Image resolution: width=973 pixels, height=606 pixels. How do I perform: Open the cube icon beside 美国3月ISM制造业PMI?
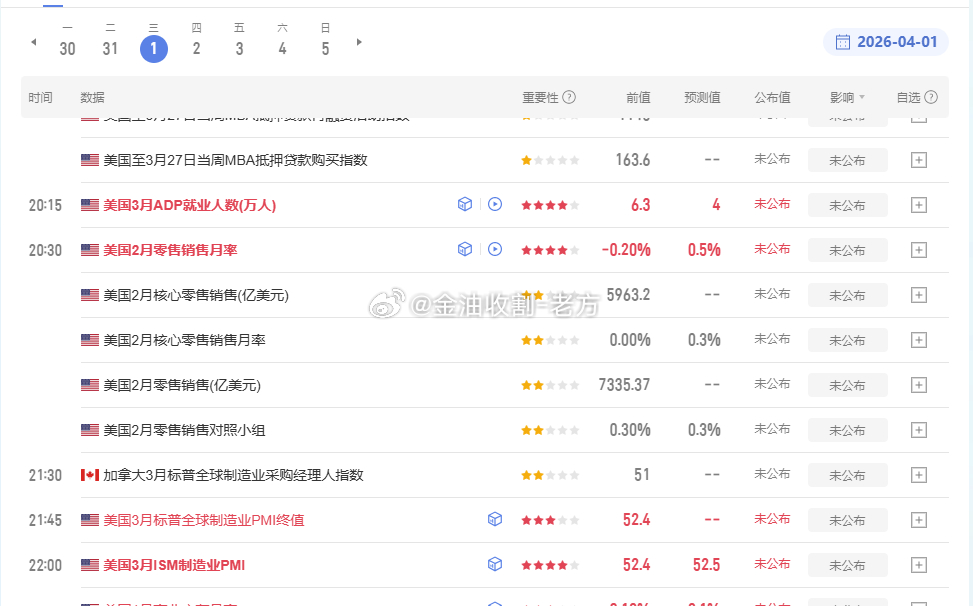point(495,564)
